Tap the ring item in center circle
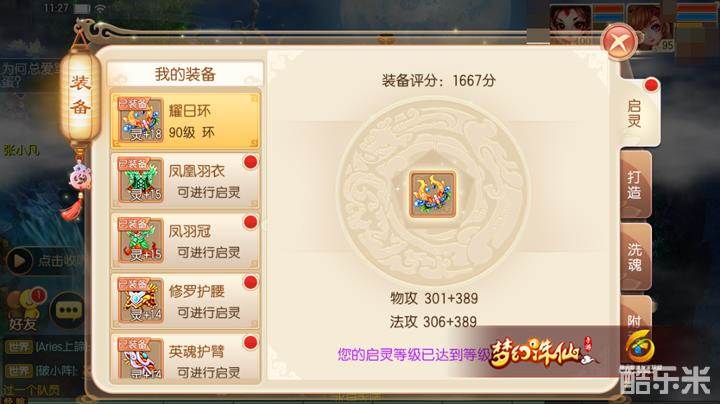The image size is (720, 404). click(x=433, y=194)
